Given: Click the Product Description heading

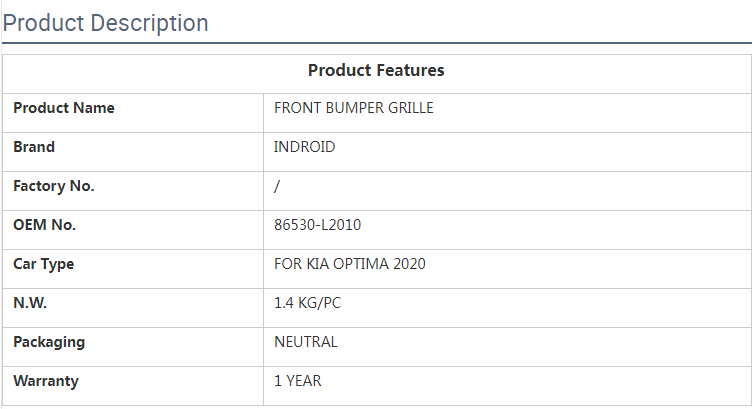Looking at the screenshot, I should point(106,23).
